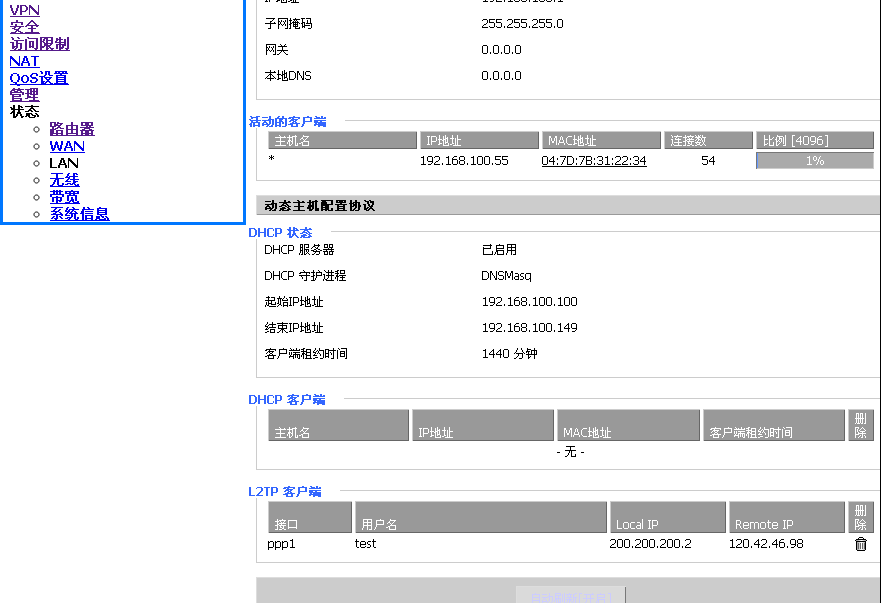Open the 管理 administration section
This screenshot has height=603, width=881.
coord(24,95)
